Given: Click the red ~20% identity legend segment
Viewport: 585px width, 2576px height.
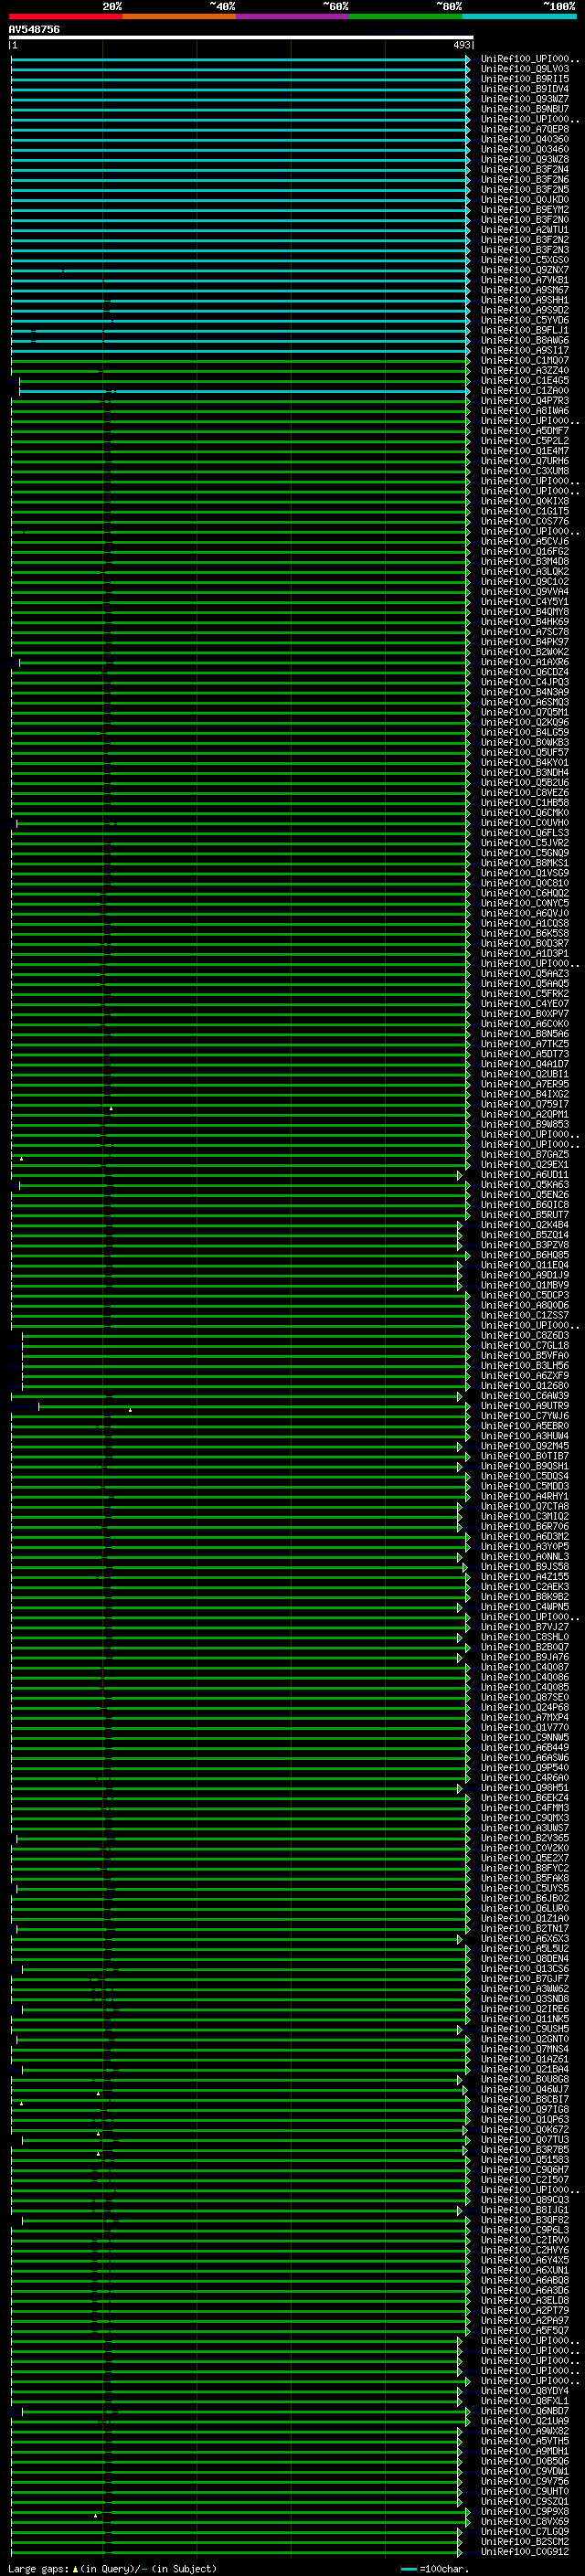Looking at the screenshot, I should point(65,16).
